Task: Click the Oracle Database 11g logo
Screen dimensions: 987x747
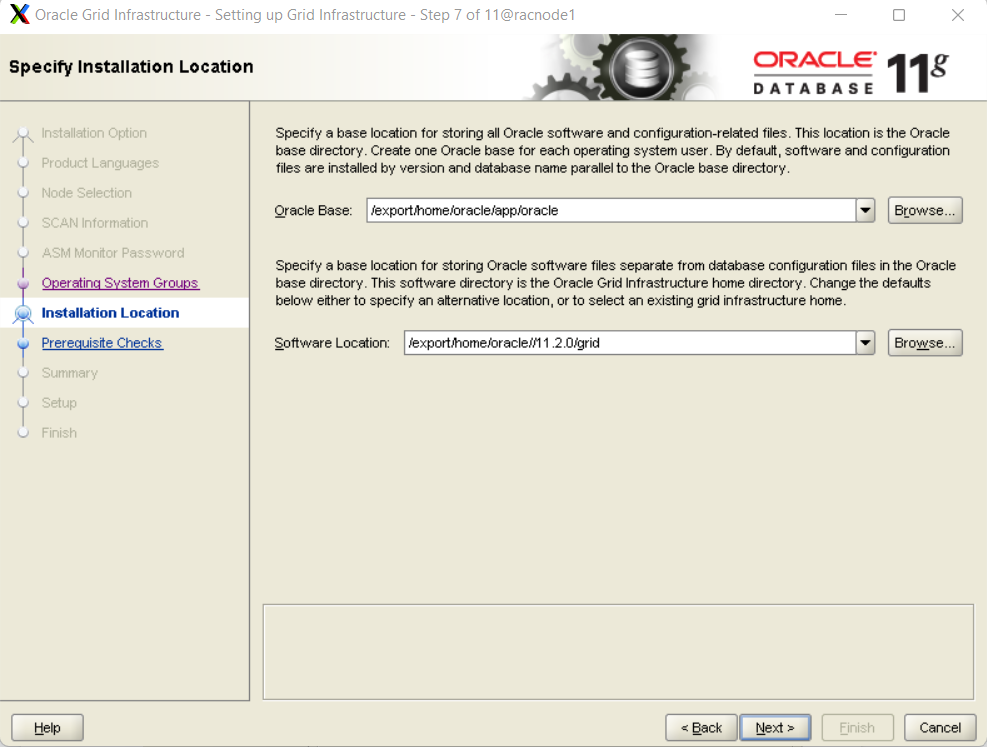Action: [x=850, y=72]
